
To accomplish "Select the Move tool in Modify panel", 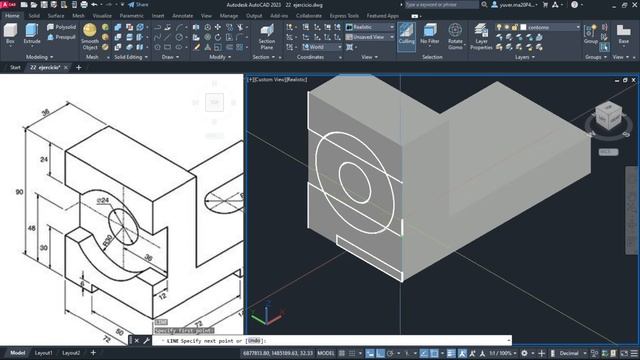I will point(218,27).
